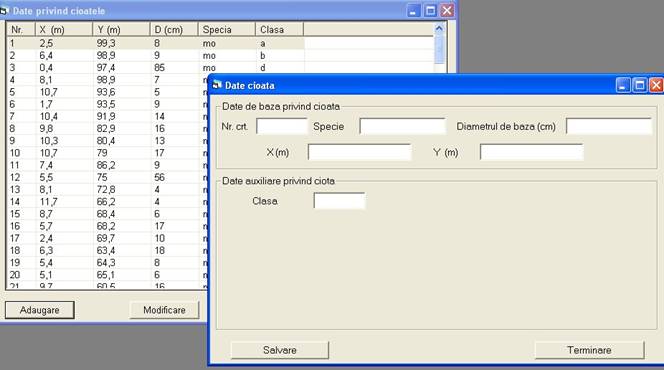Select row 9 with Y 80,4
The image size is (664, 370).
click(x=107, y=141)
